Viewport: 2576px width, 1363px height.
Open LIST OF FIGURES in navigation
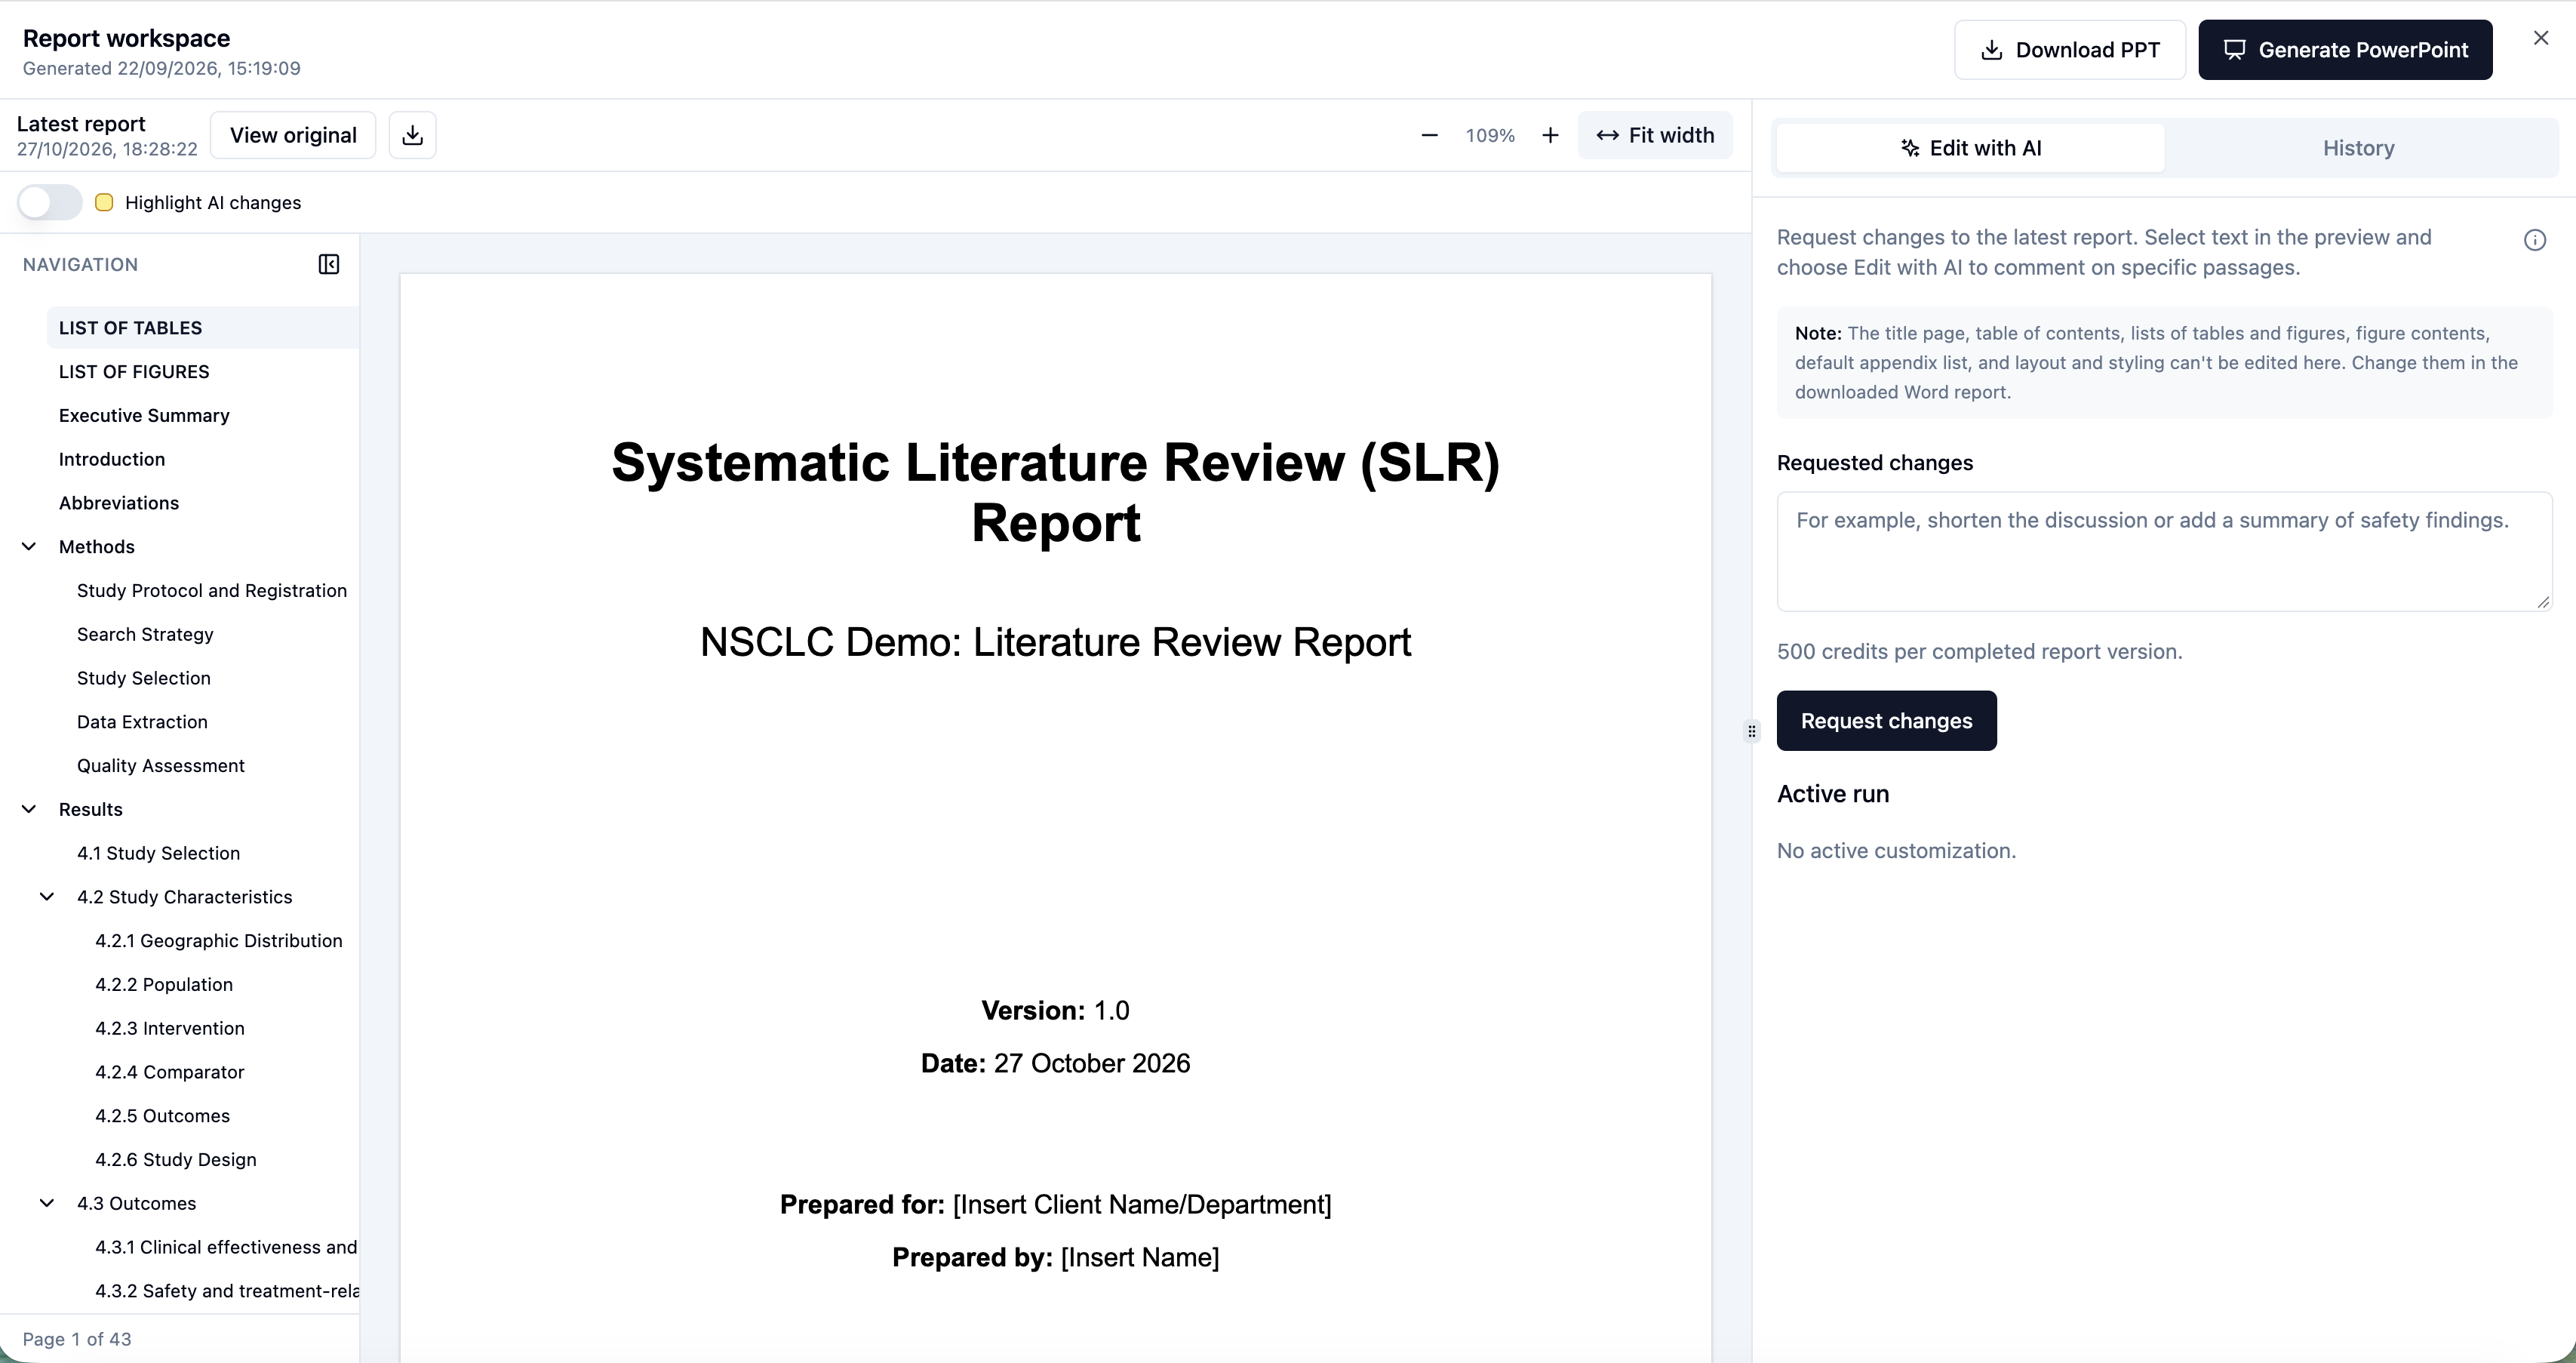pos(203,372)
